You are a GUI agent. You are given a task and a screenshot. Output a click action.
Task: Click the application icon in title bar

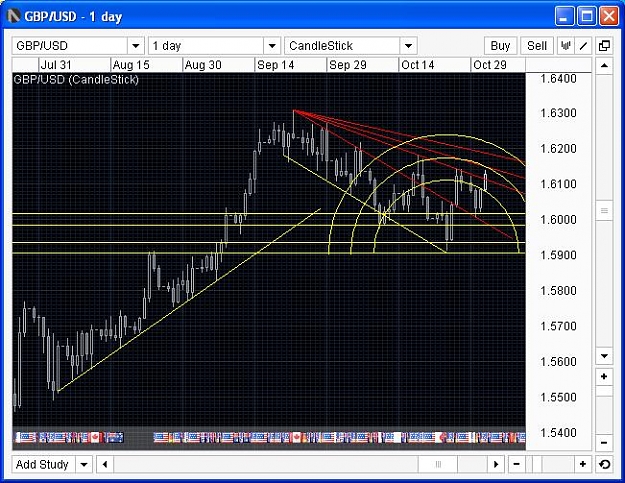(x=14, y=16)
